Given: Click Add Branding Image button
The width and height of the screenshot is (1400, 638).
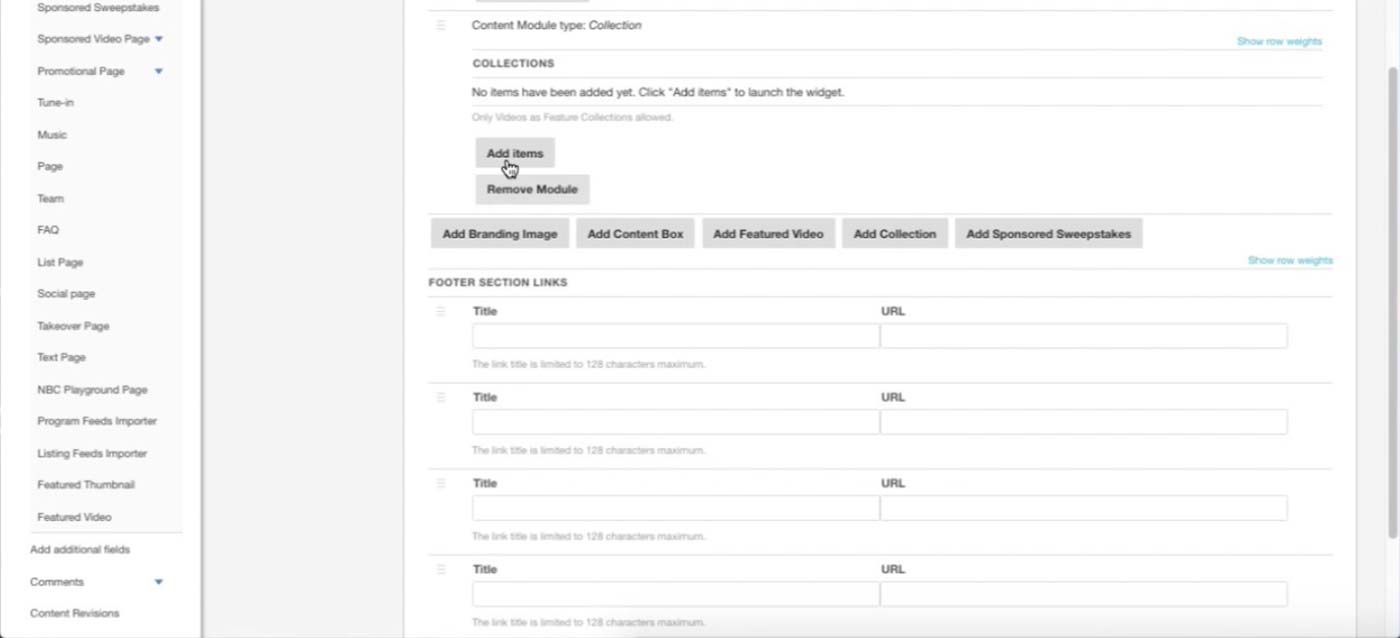Looking at the screenshot, I should pyautogui.click(x=500, y=234).
